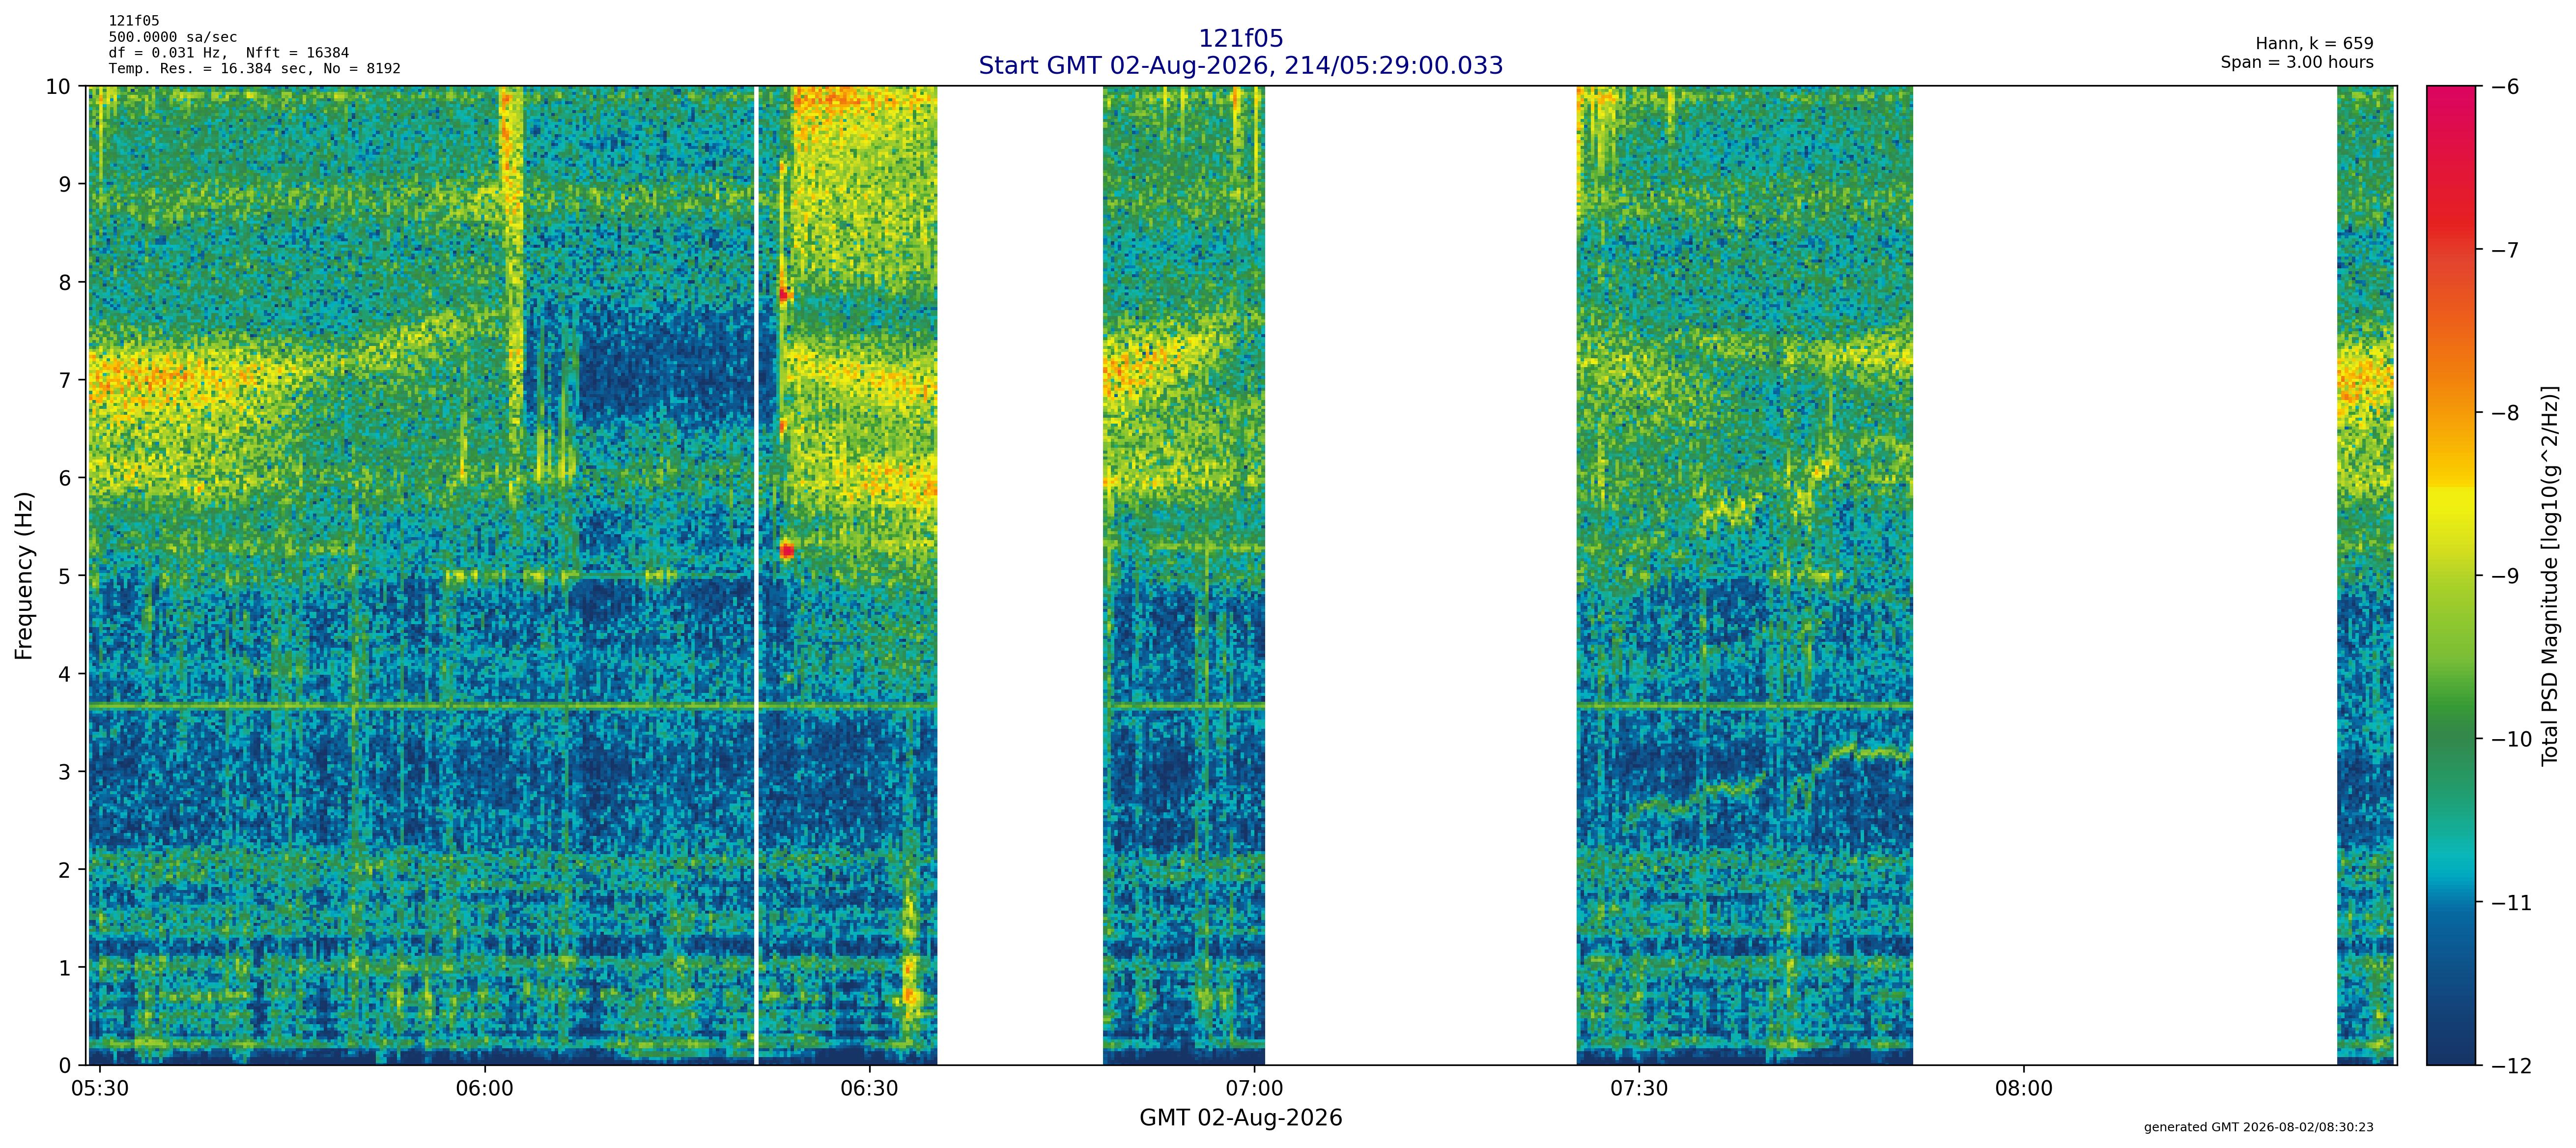The image size is (2576, 1148).
Task: Select the '−7' colorbar tick label
Action: (x=2504, y=250)
